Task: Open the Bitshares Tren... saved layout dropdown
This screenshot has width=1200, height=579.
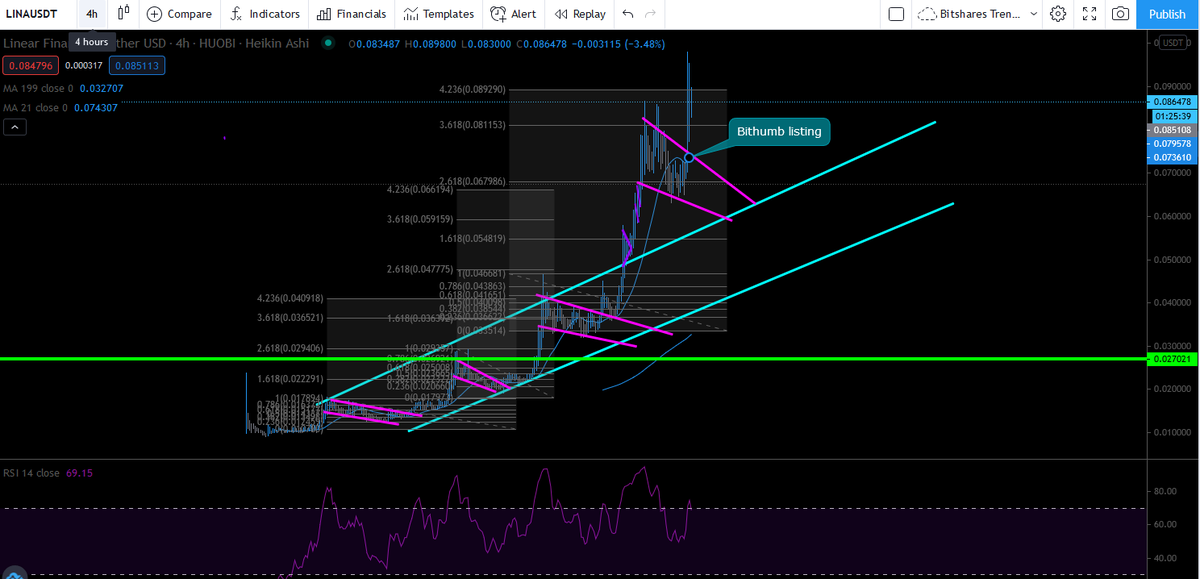Action: (x=977, y=14)
